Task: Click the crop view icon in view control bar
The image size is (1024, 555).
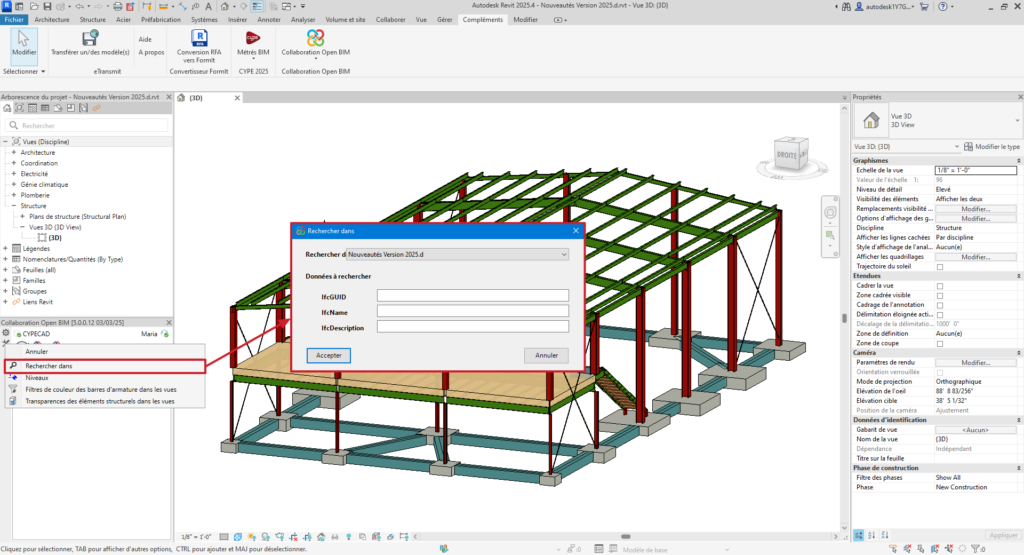Action: click(293, 537)
